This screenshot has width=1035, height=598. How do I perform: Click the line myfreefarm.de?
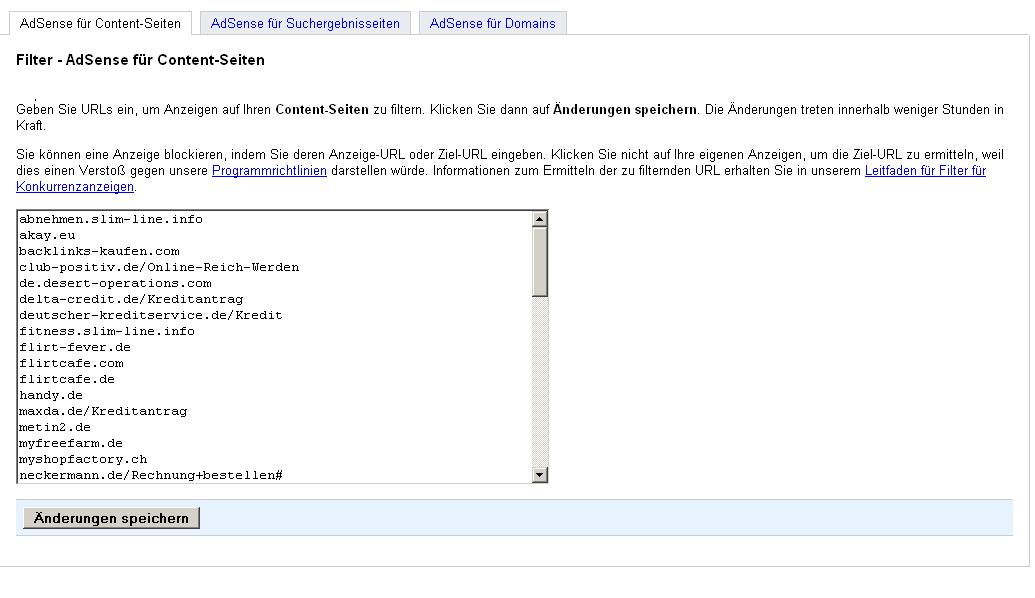pyautogui.click(x=71, y=443)
